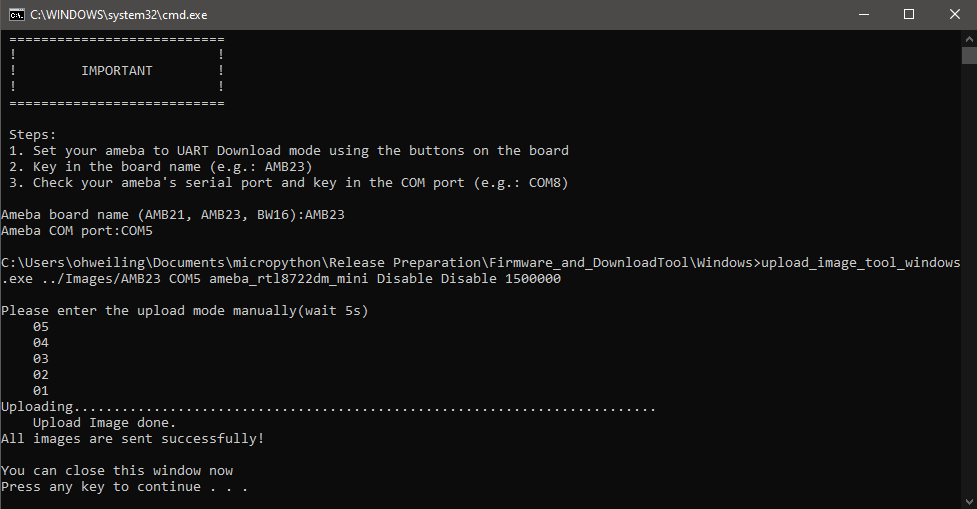Close the command prompt window
The width and height of the screenshot is (977, 509).
955,14
